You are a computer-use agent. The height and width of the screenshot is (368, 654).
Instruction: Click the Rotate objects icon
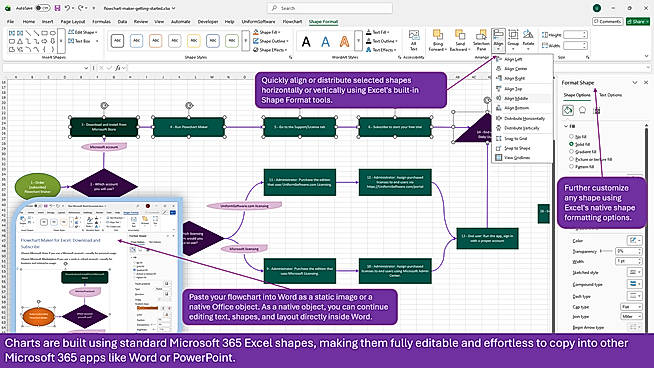click(x=528, y=40)
